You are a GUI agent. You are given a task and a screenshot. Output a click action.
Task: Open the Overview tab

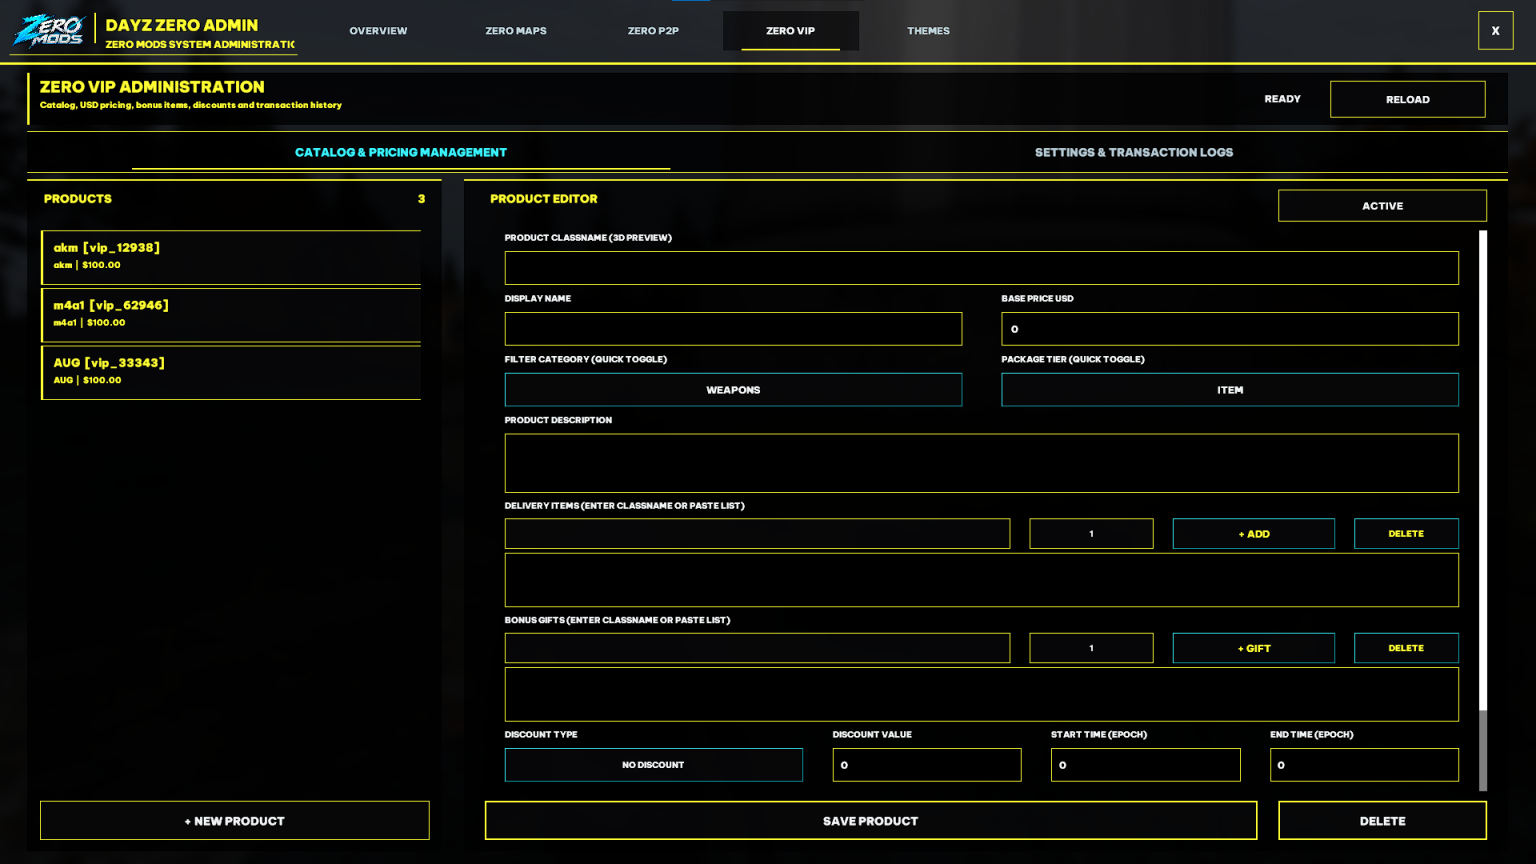[x=378, y=31]
